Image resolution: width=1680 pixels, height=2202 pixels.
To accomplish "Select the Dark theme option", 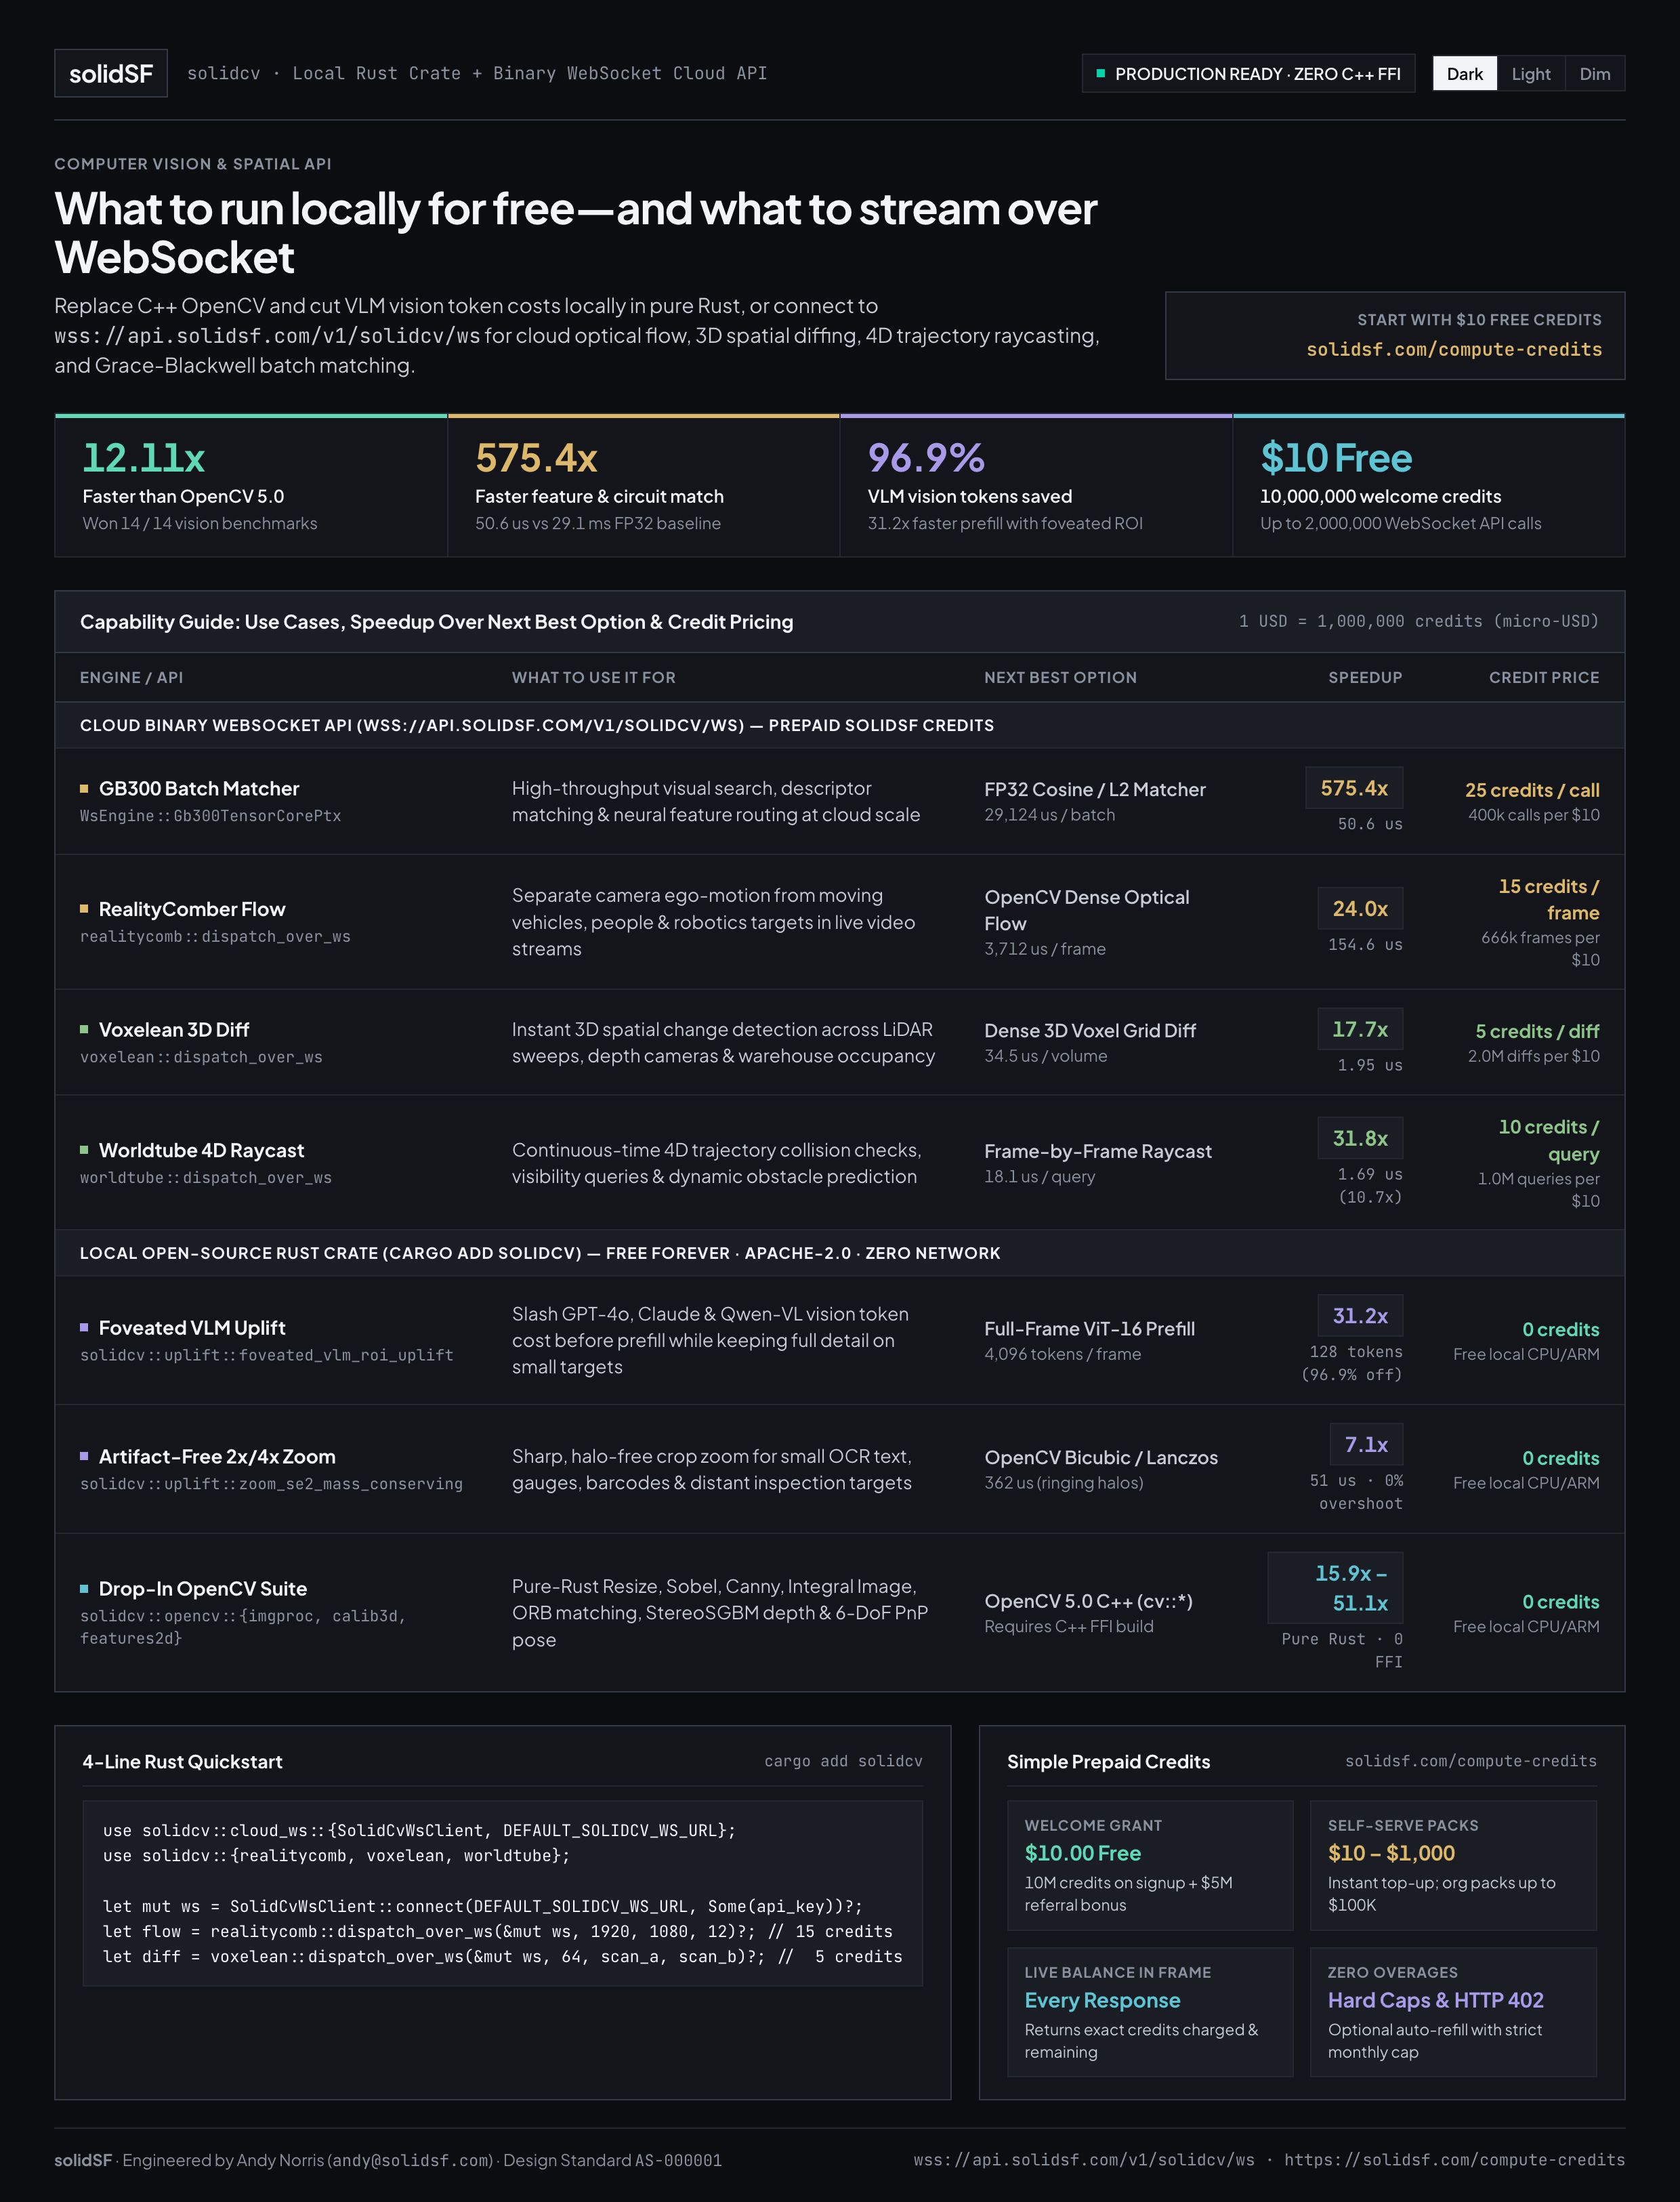I will [x=1464, y=74].
